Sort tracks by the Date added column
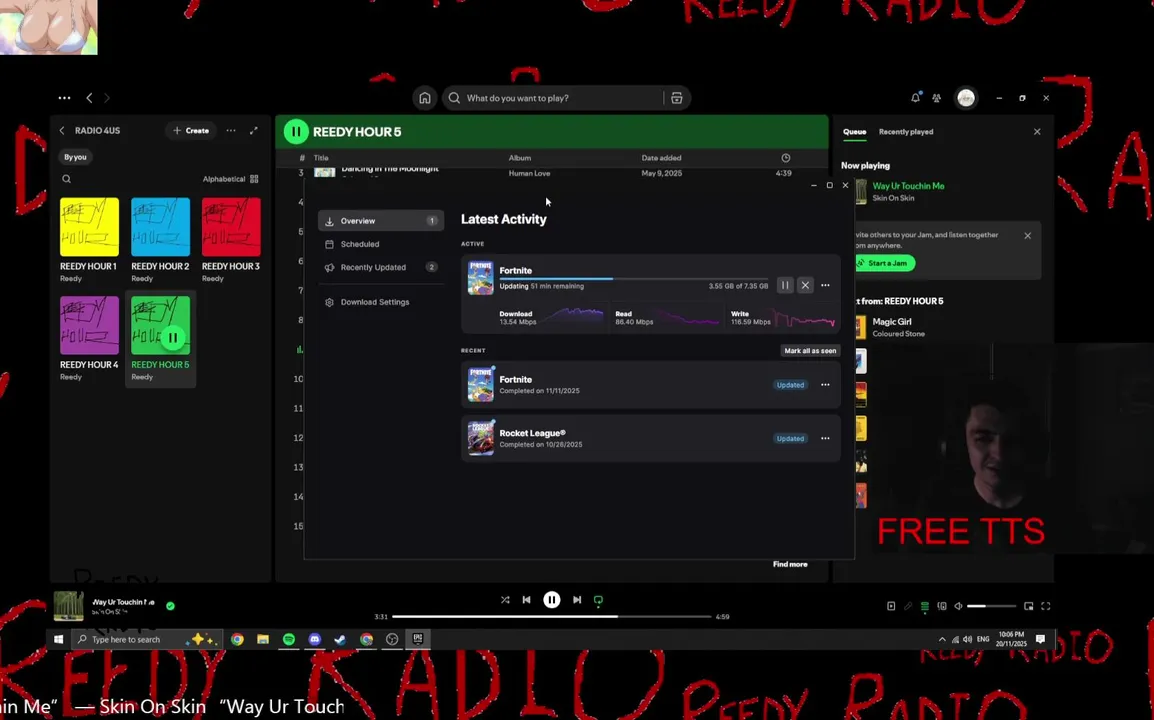This screenshot has width=1154, height=720. (661, 158)
